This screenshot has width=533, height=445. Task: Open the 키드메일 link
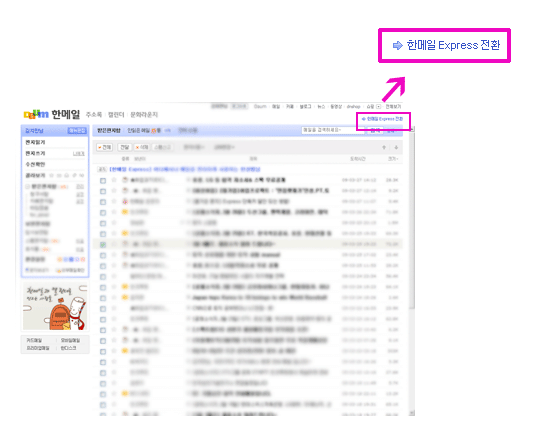click(x=34, y=340)
